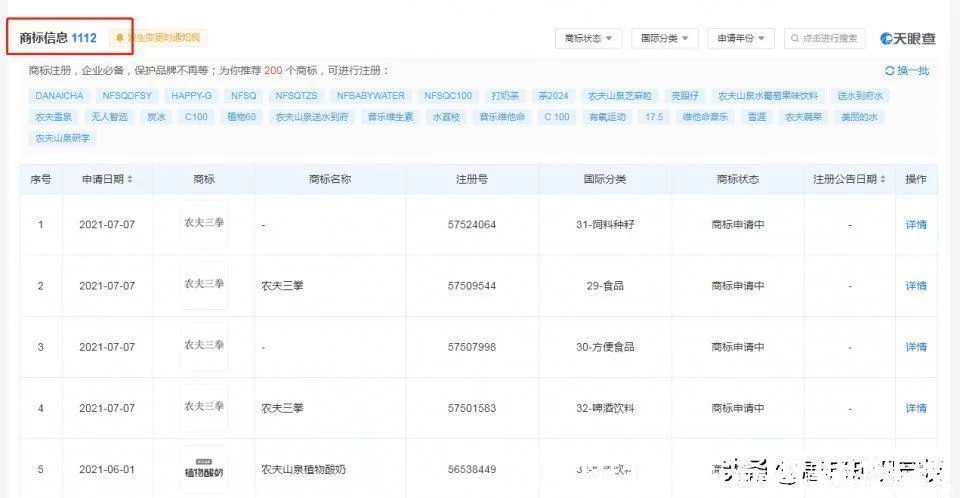The height and width of the screenshot is (498, 960).
Task: Select the DANAICHA suggested trademark tag
Action: click(59, 96)
